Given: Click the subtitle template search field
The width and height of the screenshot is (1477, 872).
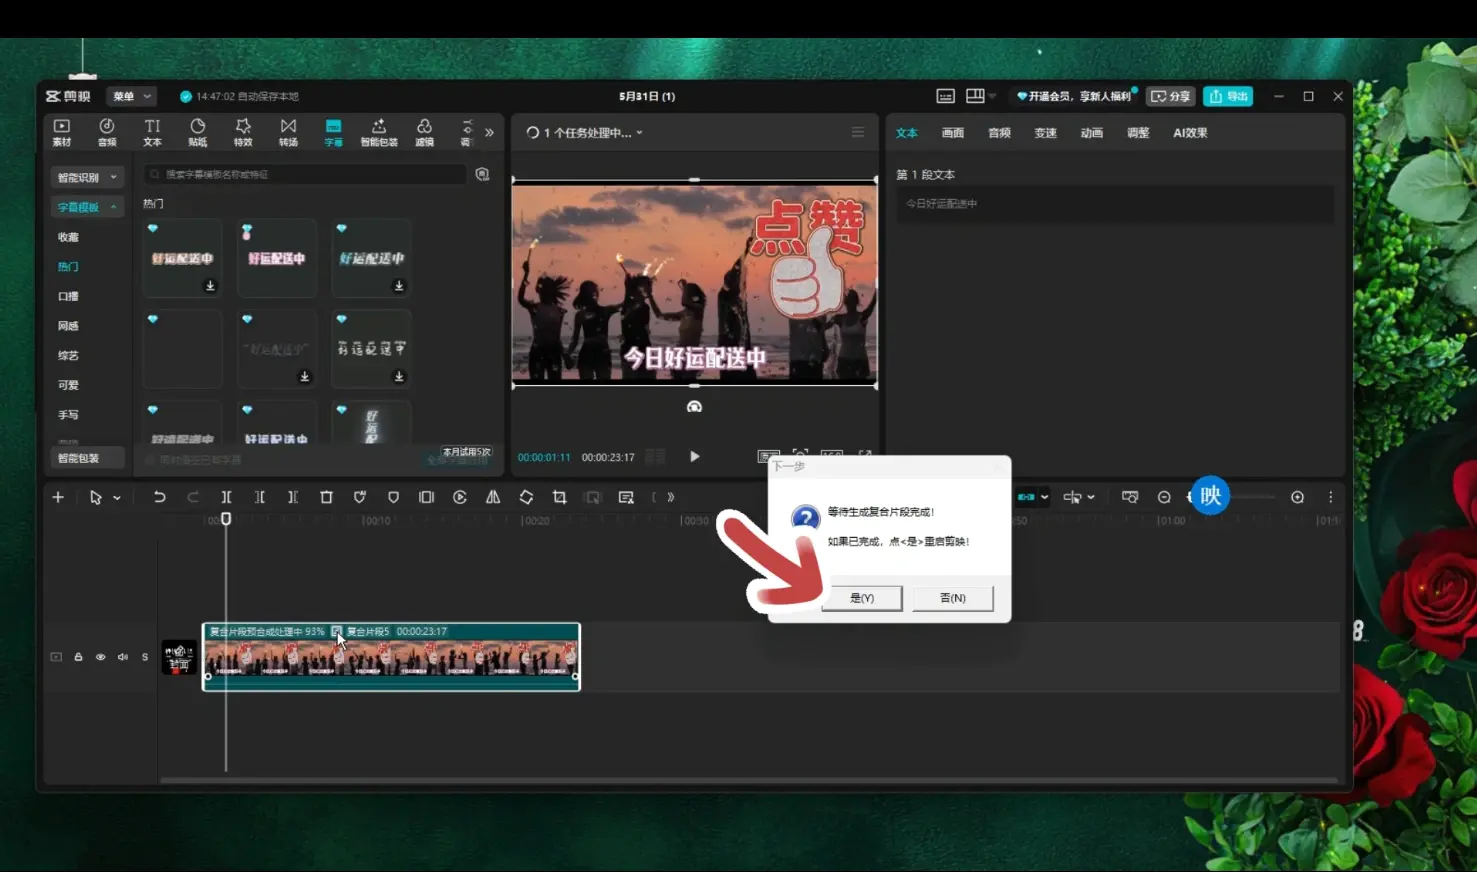Looking at the screenshot, I should [306, 174].
